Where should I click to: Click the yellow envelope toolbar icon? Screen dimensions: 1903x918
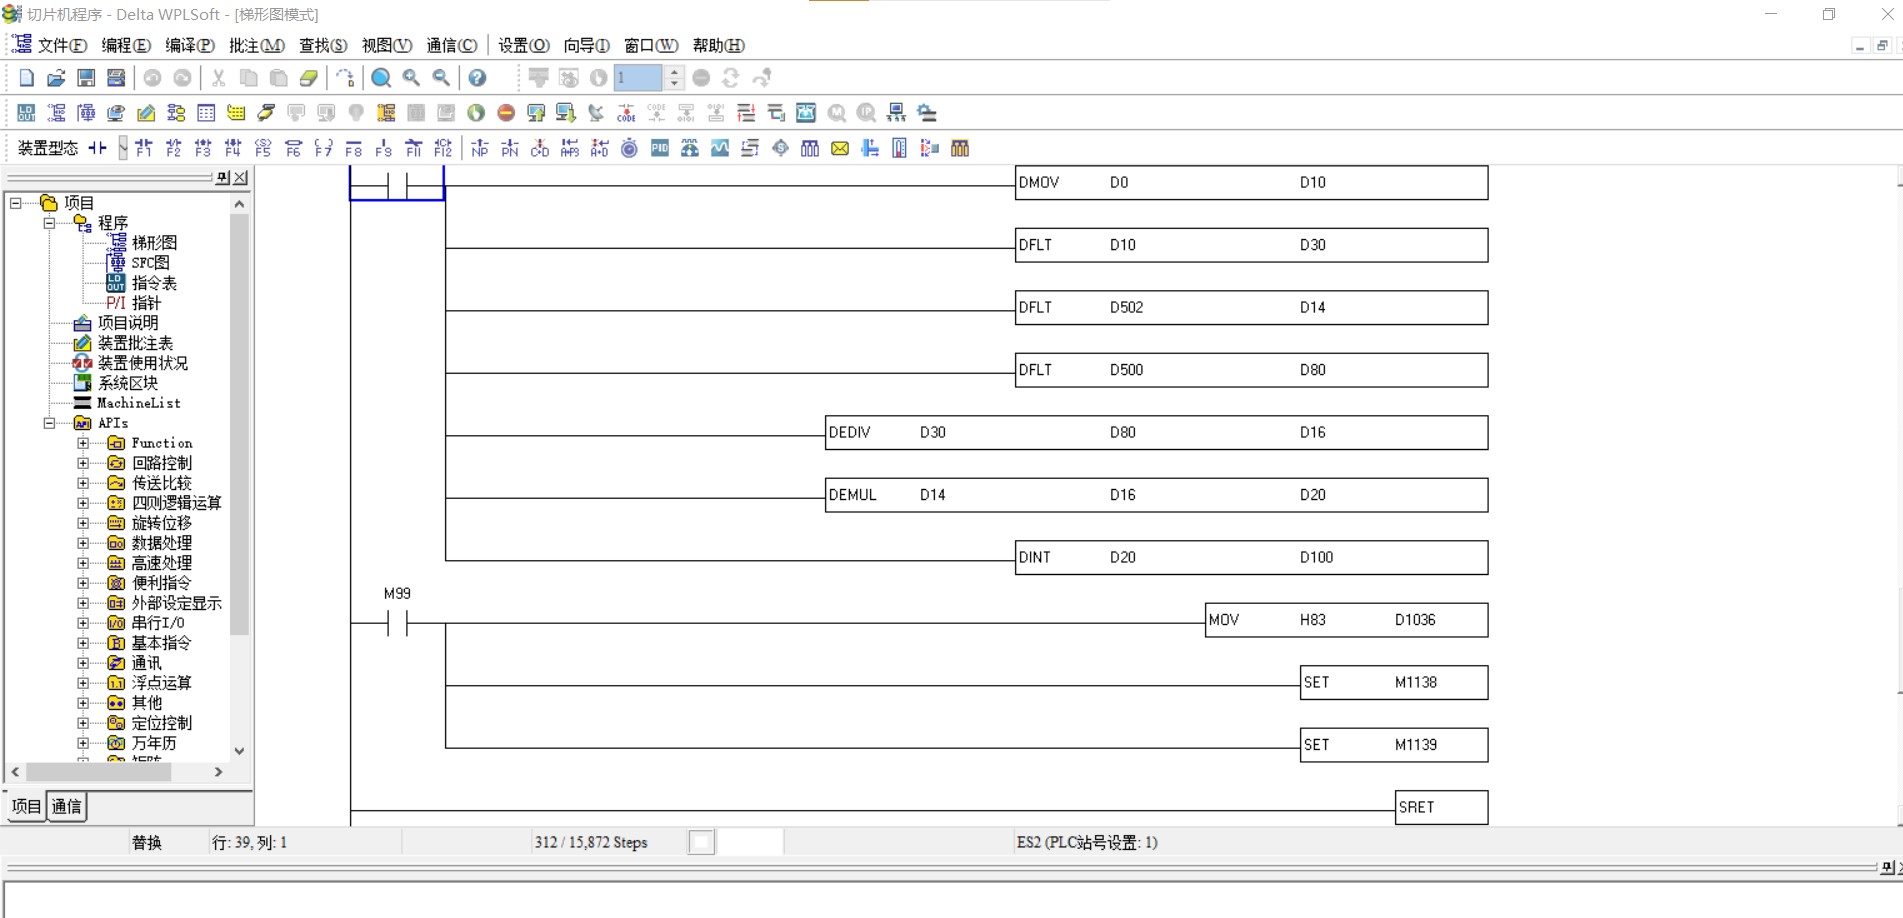click(840, 149)
